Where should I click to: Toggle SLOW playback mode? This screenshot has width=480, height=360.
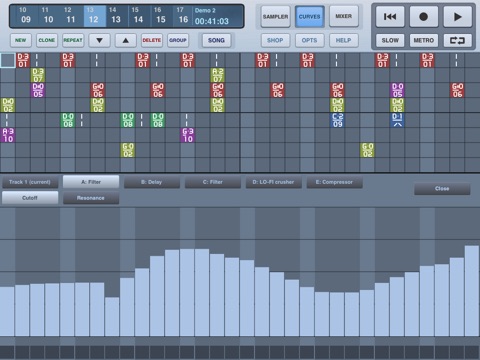click(390, 41)
